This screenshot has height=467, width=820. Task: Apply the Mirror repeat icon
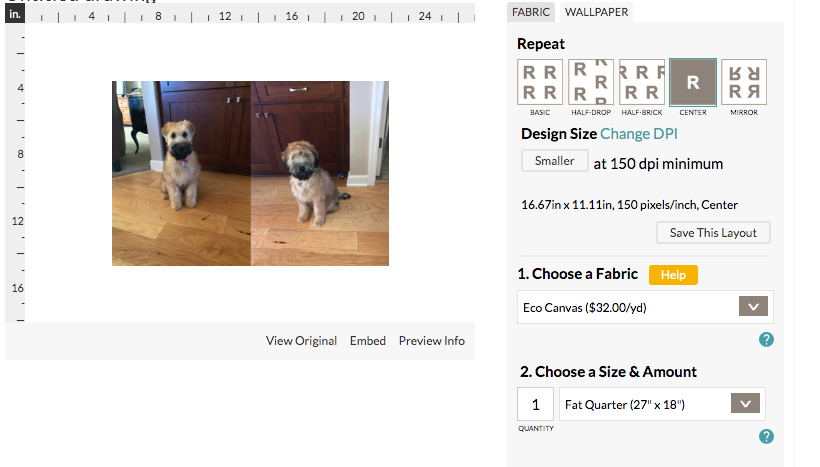743,82
